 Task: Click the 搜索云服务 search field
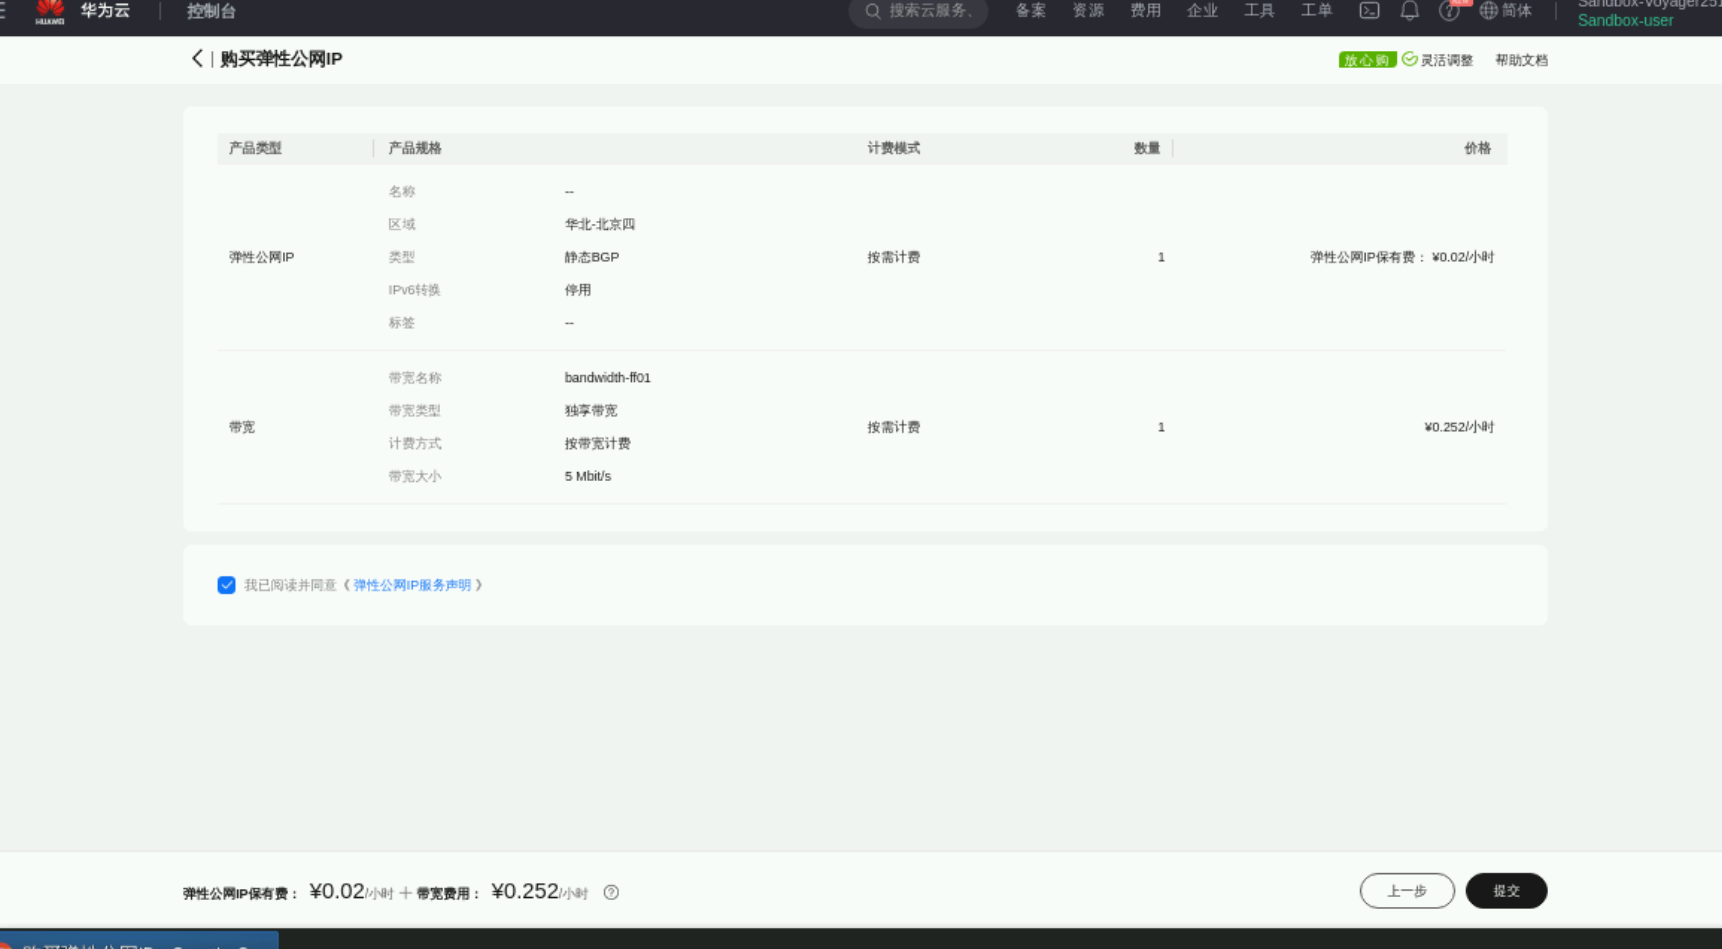click(919, 11)
